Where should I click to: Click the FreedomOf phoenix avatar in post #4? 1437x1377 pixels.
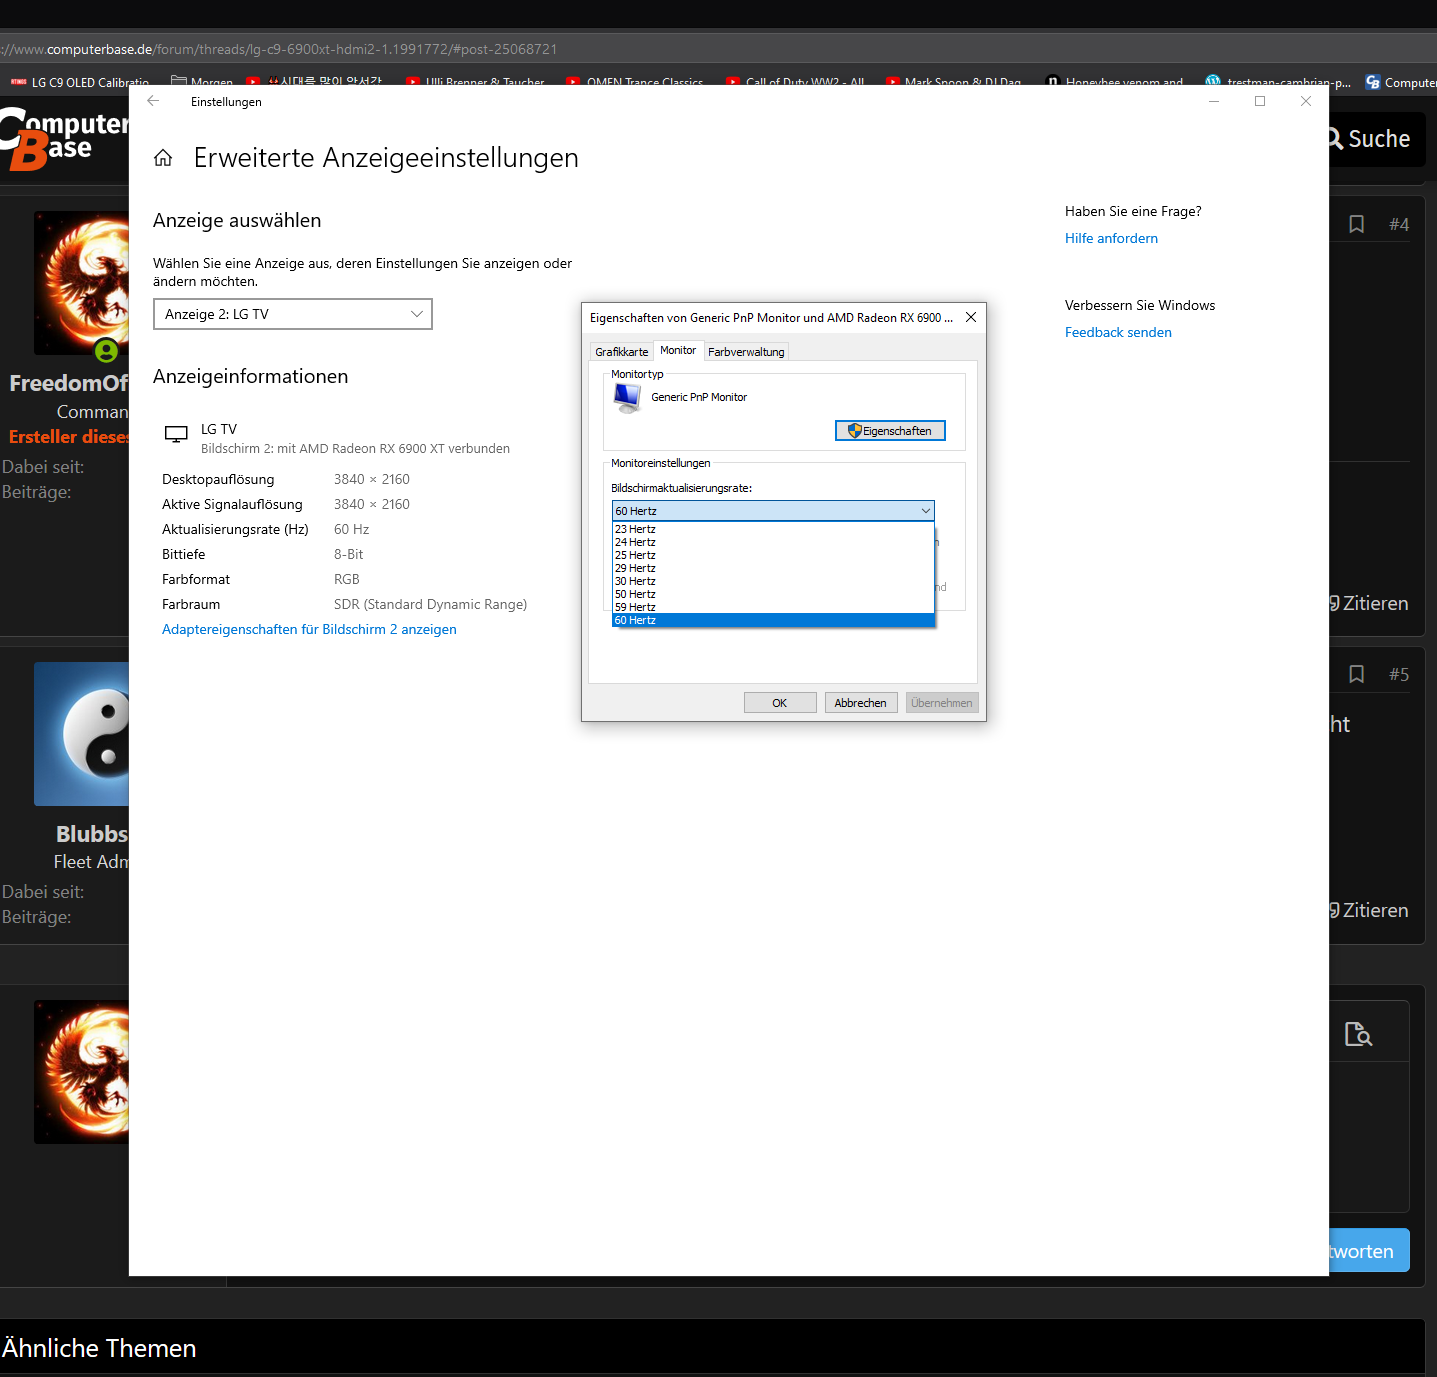click(x=81, y=283)
